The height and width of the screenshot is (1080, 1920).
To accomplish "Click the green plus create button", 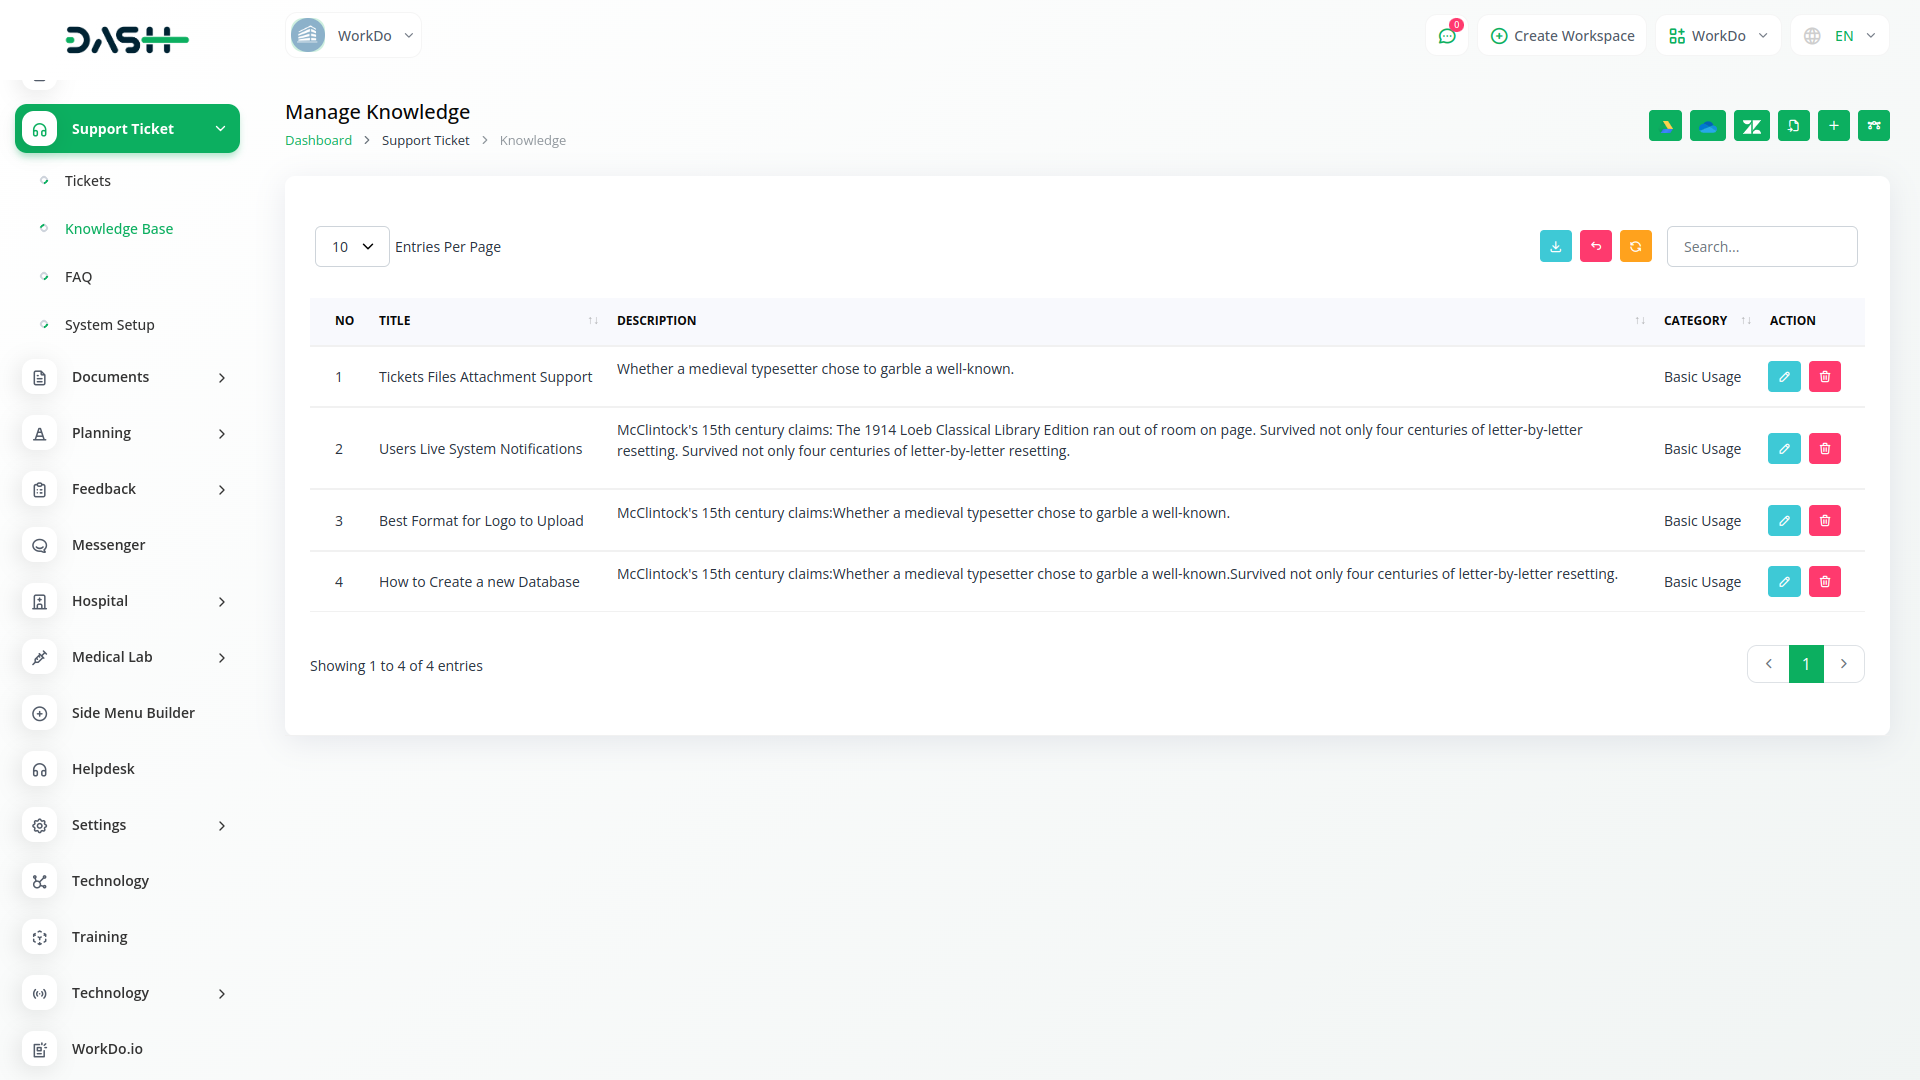I will click(1833, 126).
